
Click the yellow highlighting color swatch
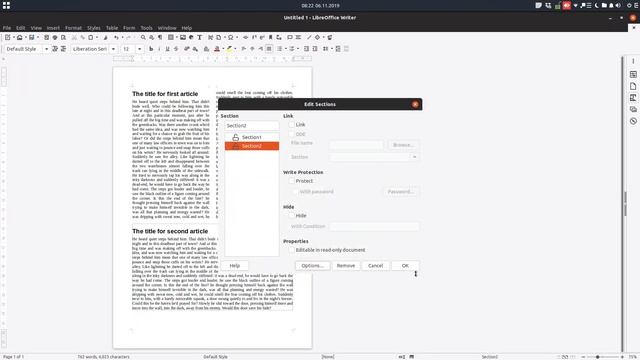[x=229, y=49]
